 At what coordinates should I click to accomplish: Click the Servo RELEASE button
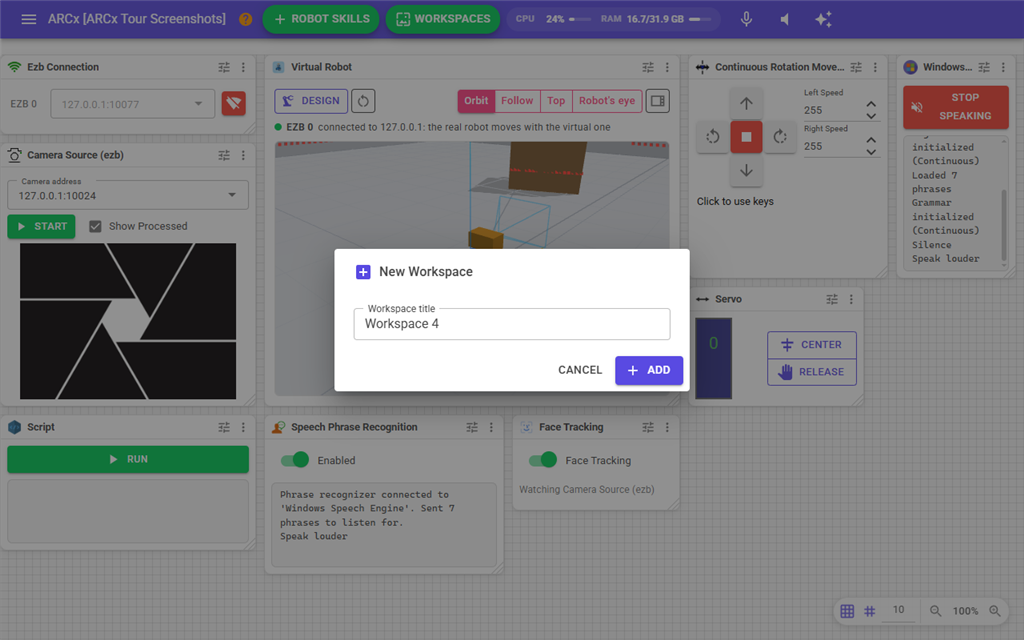click(812, 372)
